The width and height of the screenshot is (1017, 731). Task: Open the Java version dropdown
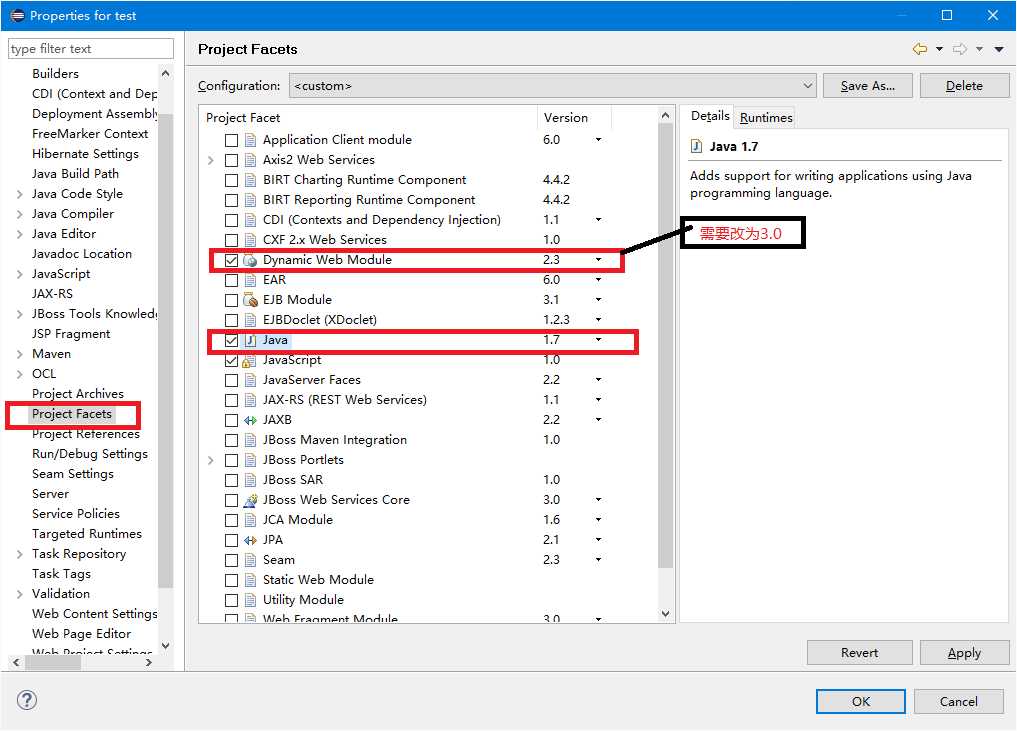pos(598,339)
